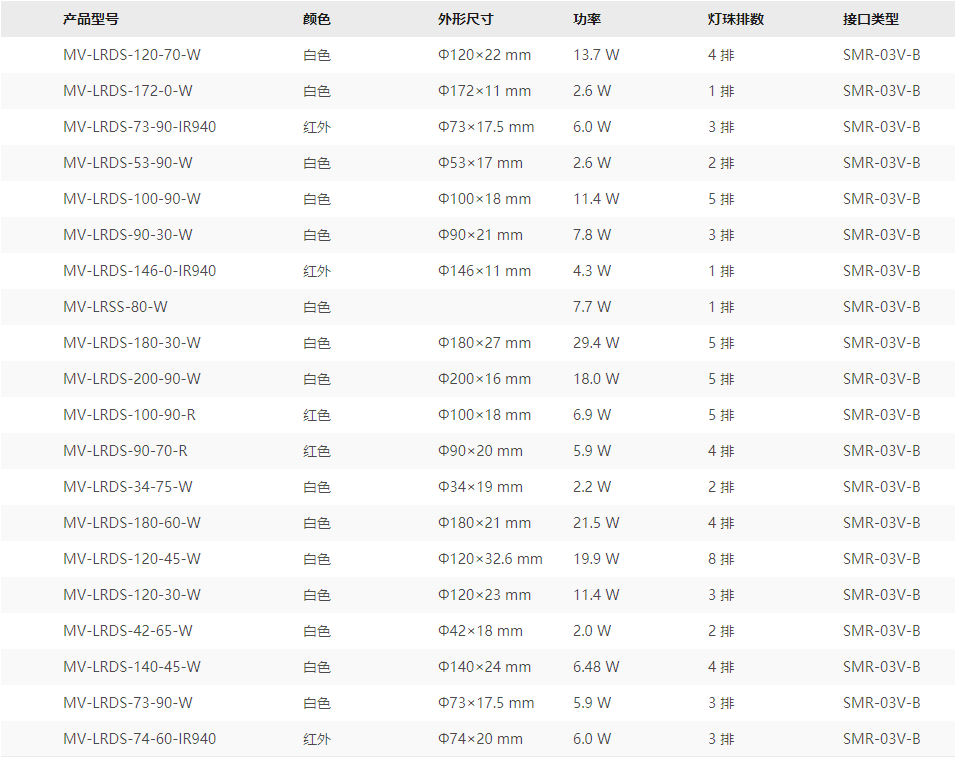
Task: Select the 灯珠排数 column header
Action: (x=736, y=19)
